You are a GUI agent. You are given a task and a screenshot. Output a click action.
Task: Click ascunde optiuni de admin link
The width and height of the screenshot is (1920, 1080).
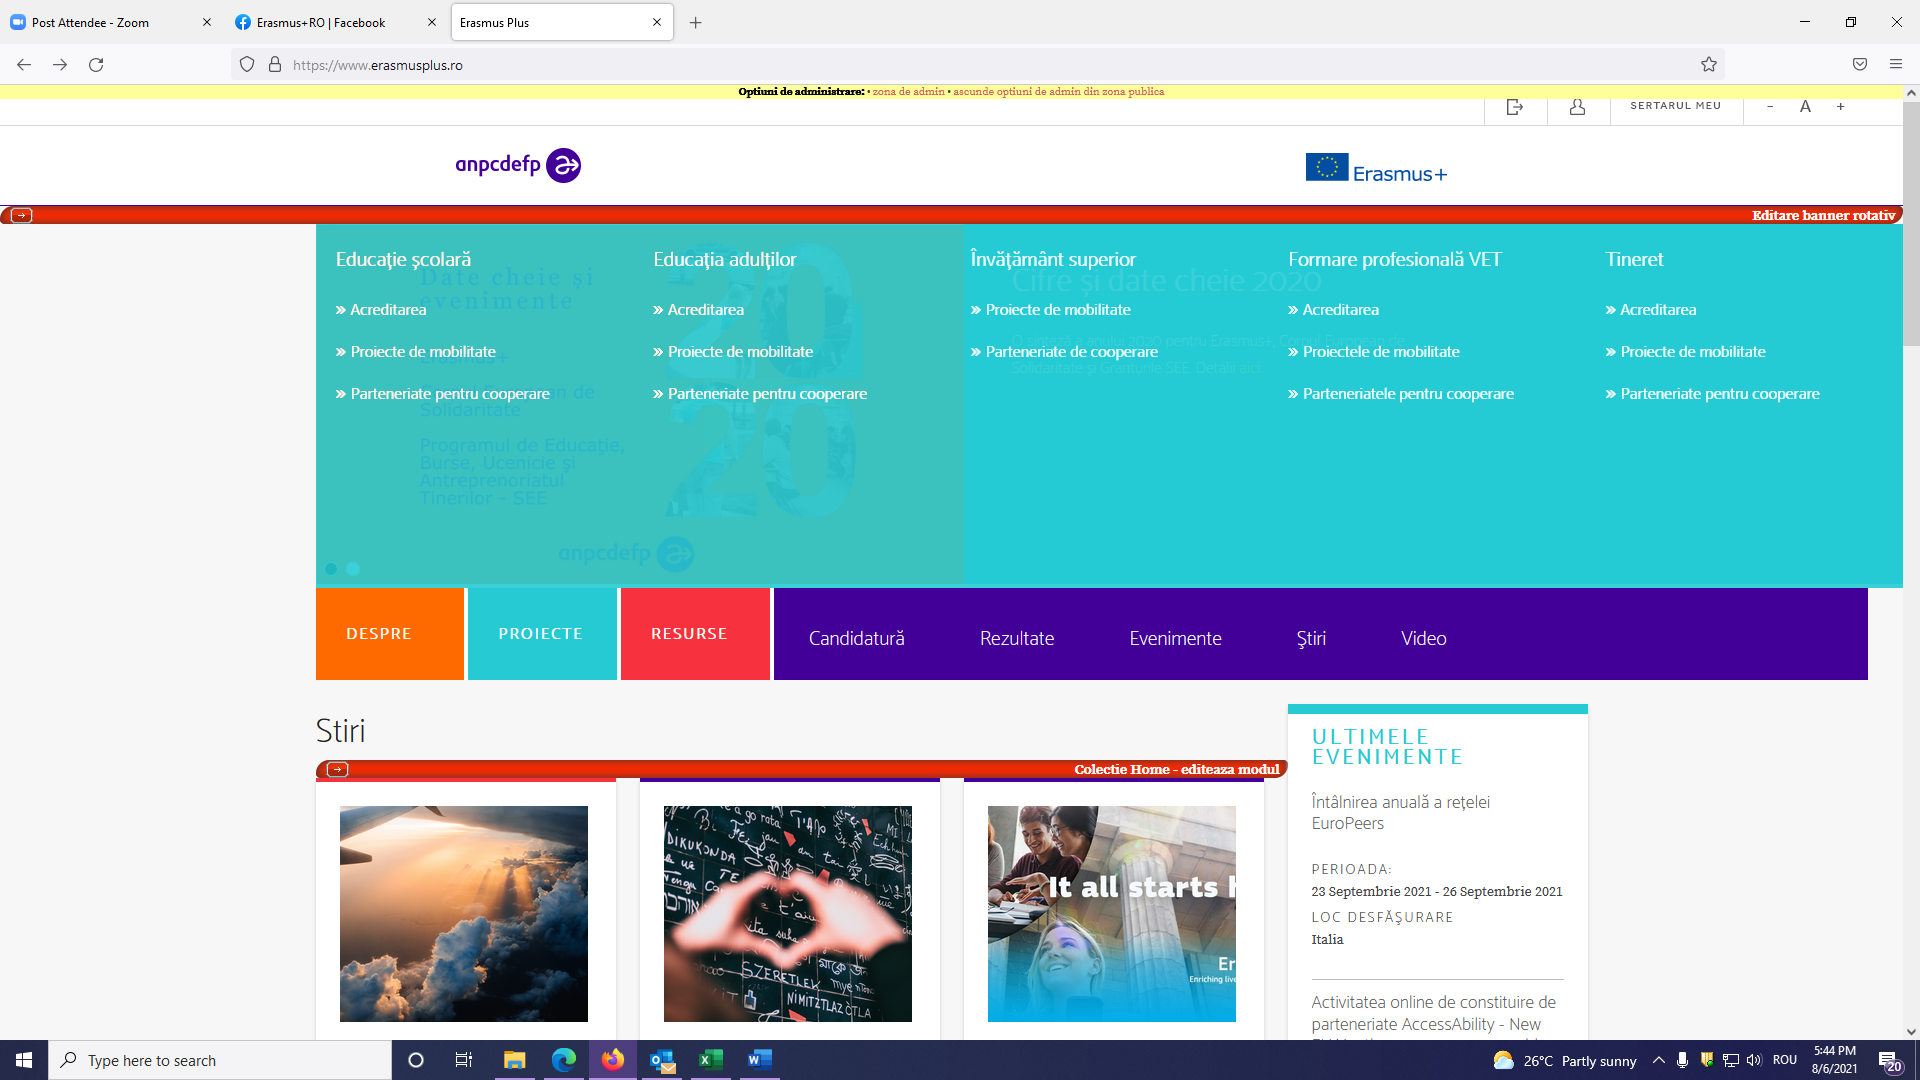(1058, 91)
